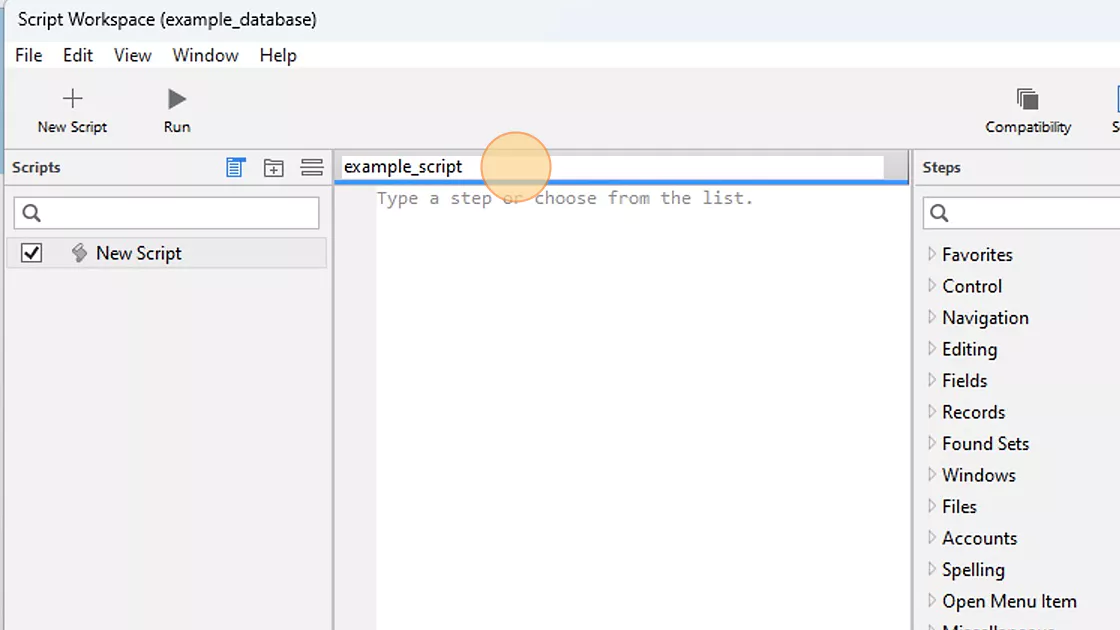
Task: Toggle the checkbox next to New Script
Action: point(31,253)
